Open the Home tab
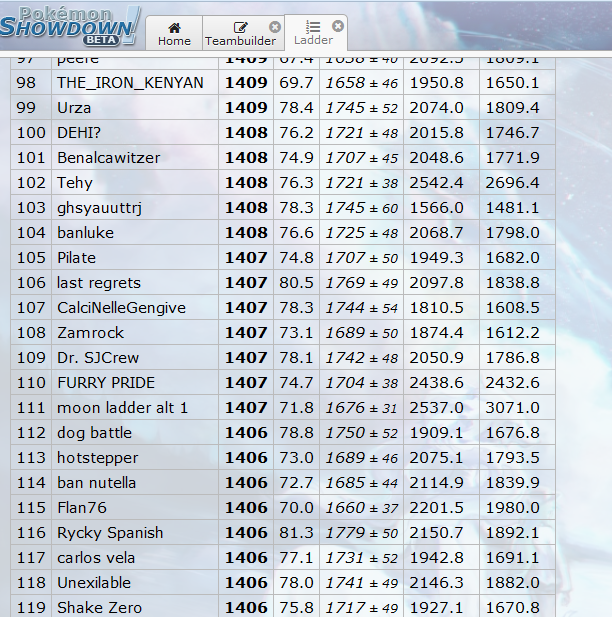Viewport: 612px width, 617px height. pos(174,33)
